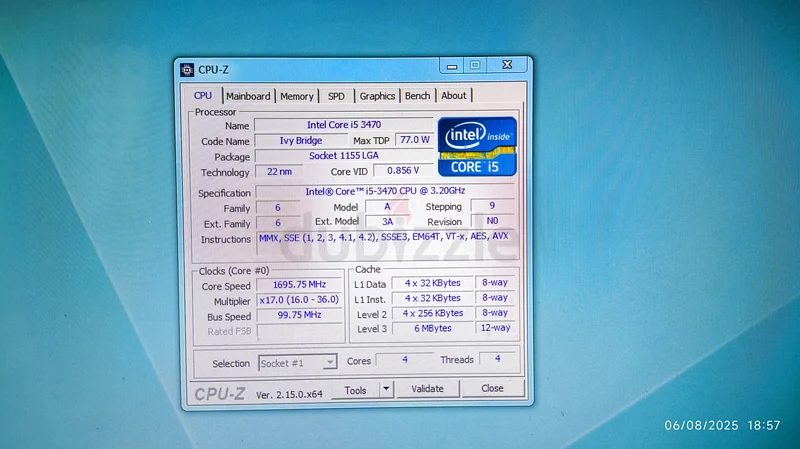This screenshot has height=449, width=800.
Task: Click the Max TDP value 77.0 W
Action: click(414, 140)
